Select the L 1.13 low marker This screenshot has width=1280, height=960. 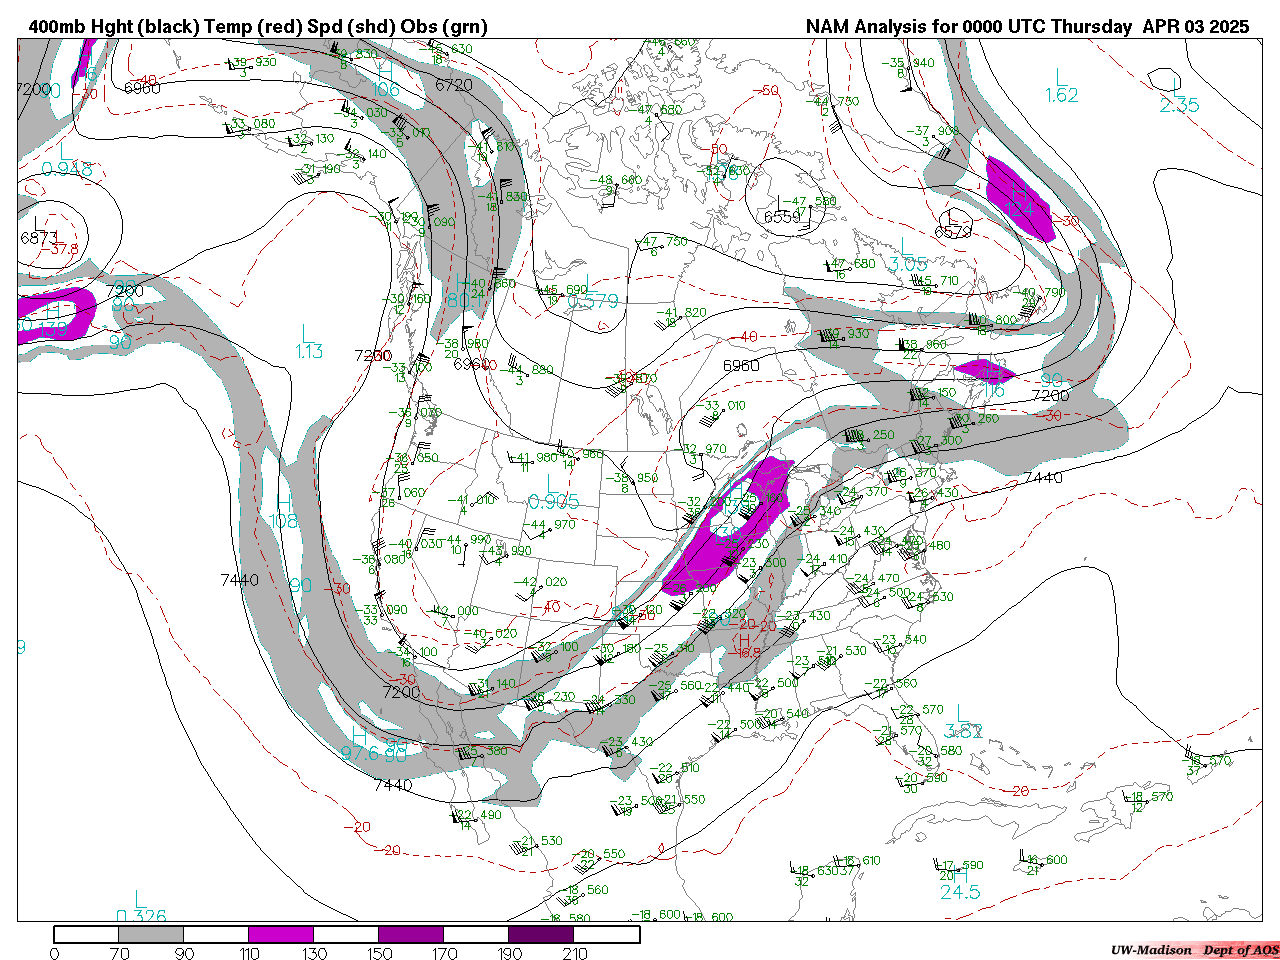coord(308,342)
